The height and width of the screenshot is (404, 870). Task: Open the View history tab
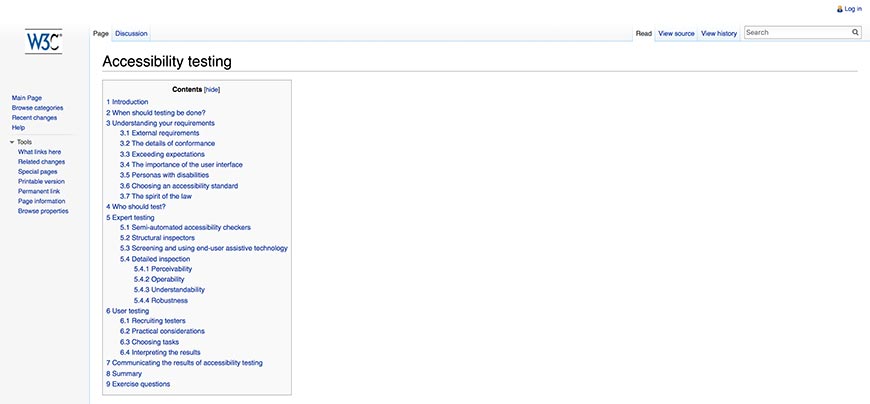pos(719,33)
